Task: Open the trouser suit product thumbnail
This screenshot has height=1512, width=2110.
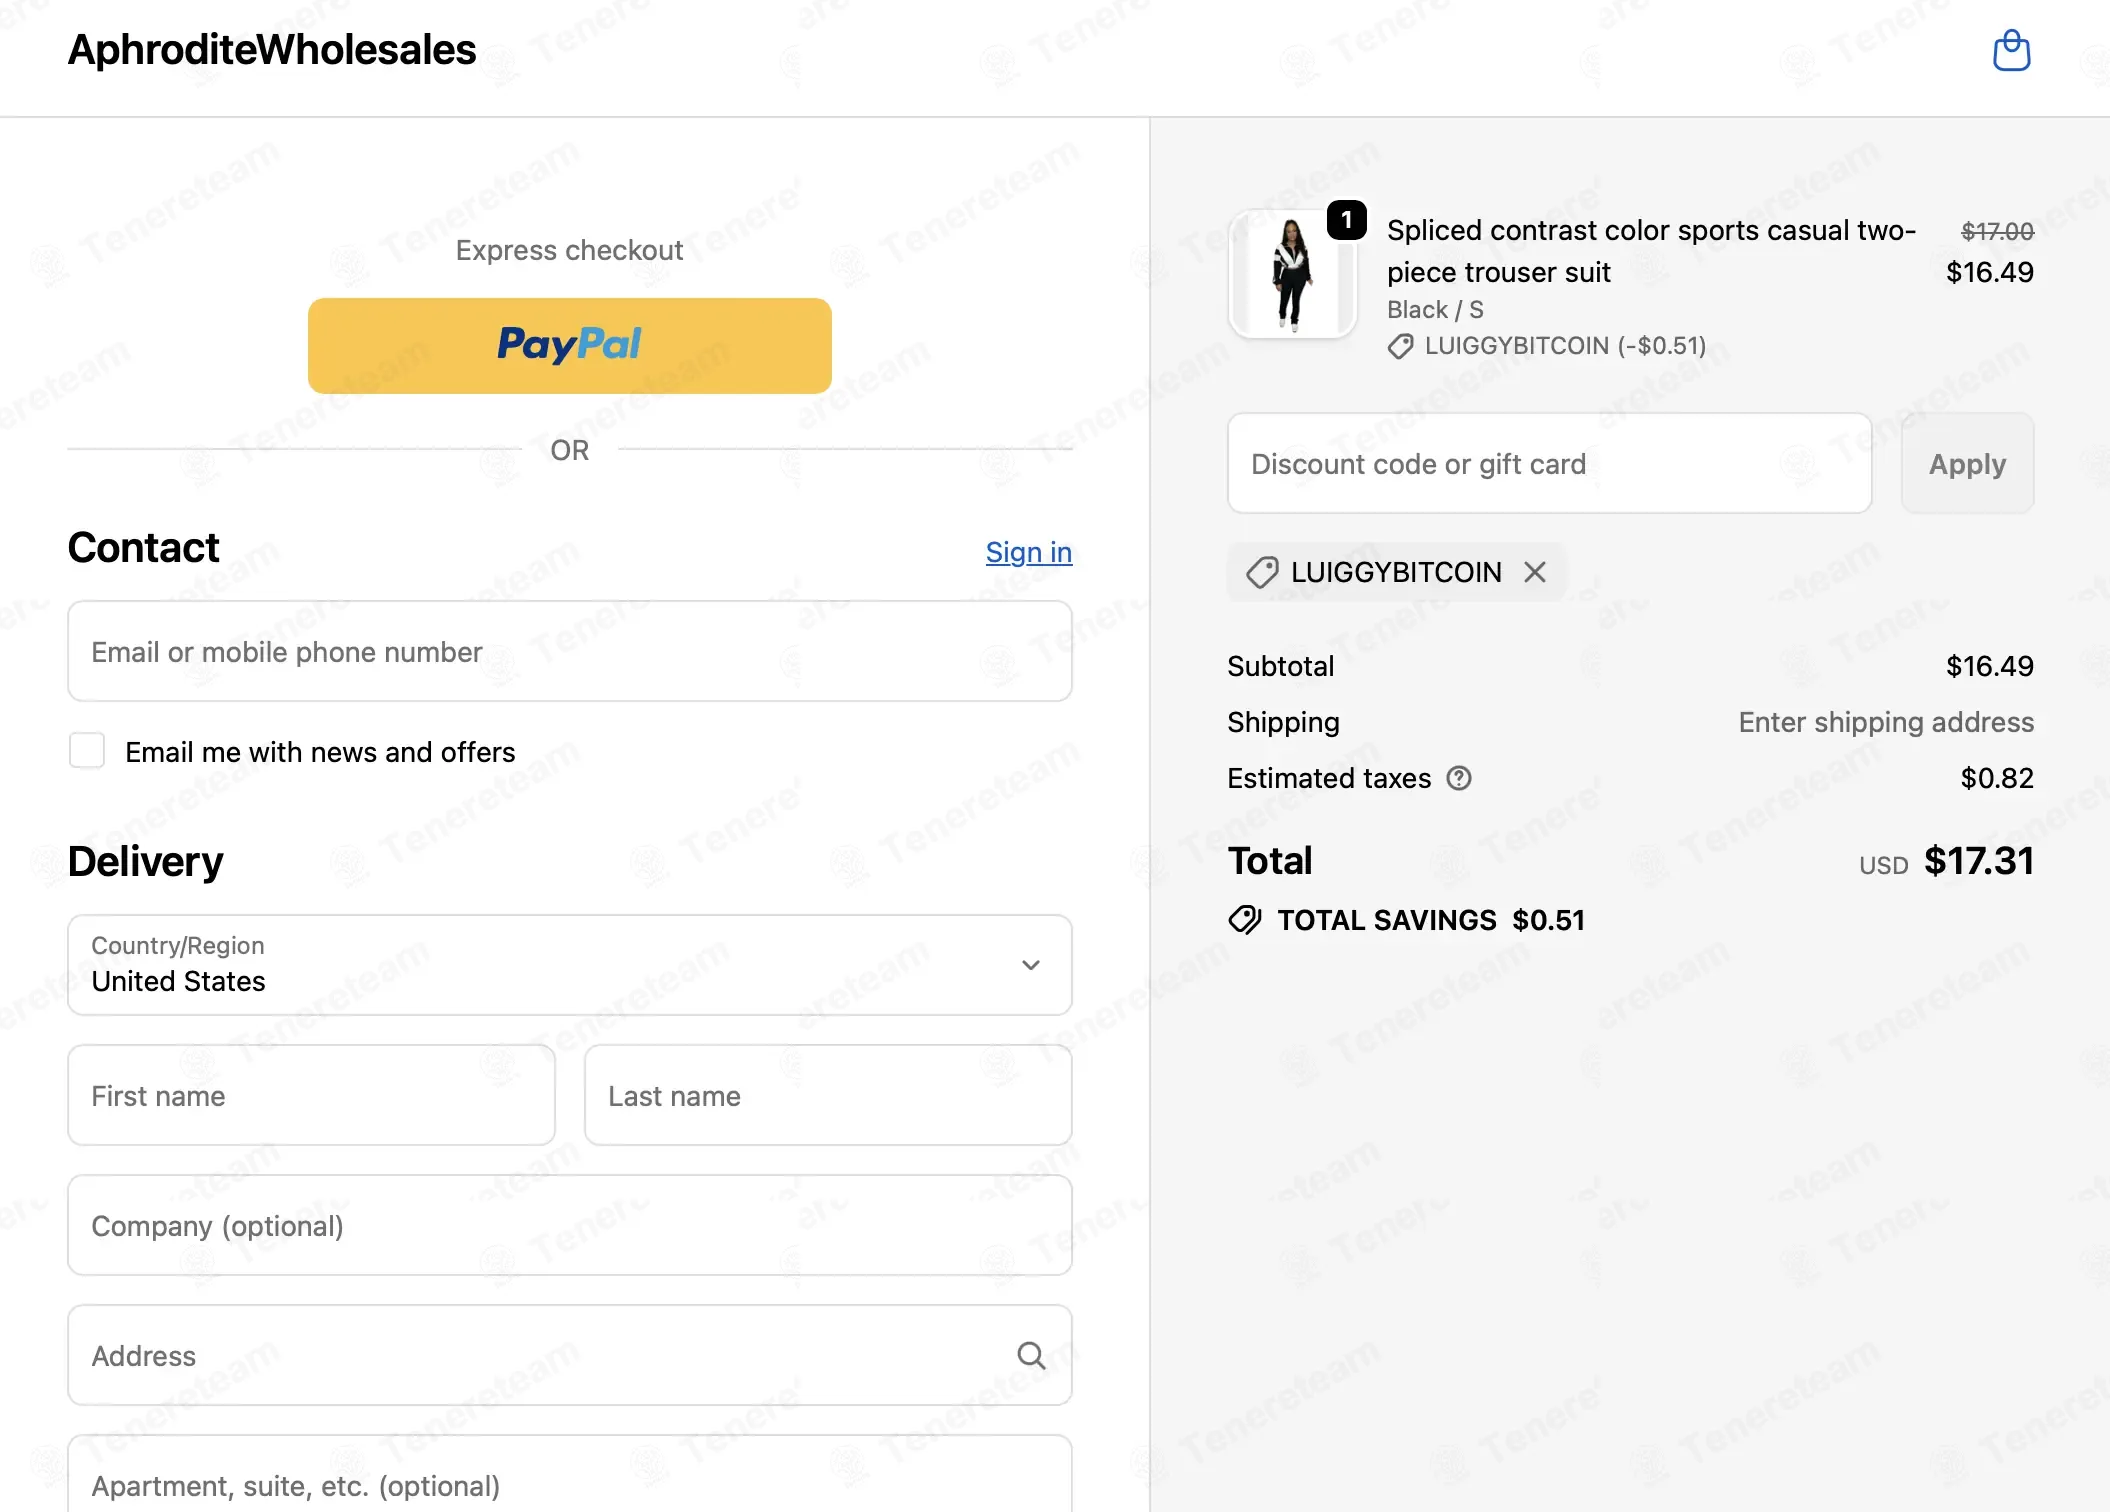Action: [x=1292, y=274]
